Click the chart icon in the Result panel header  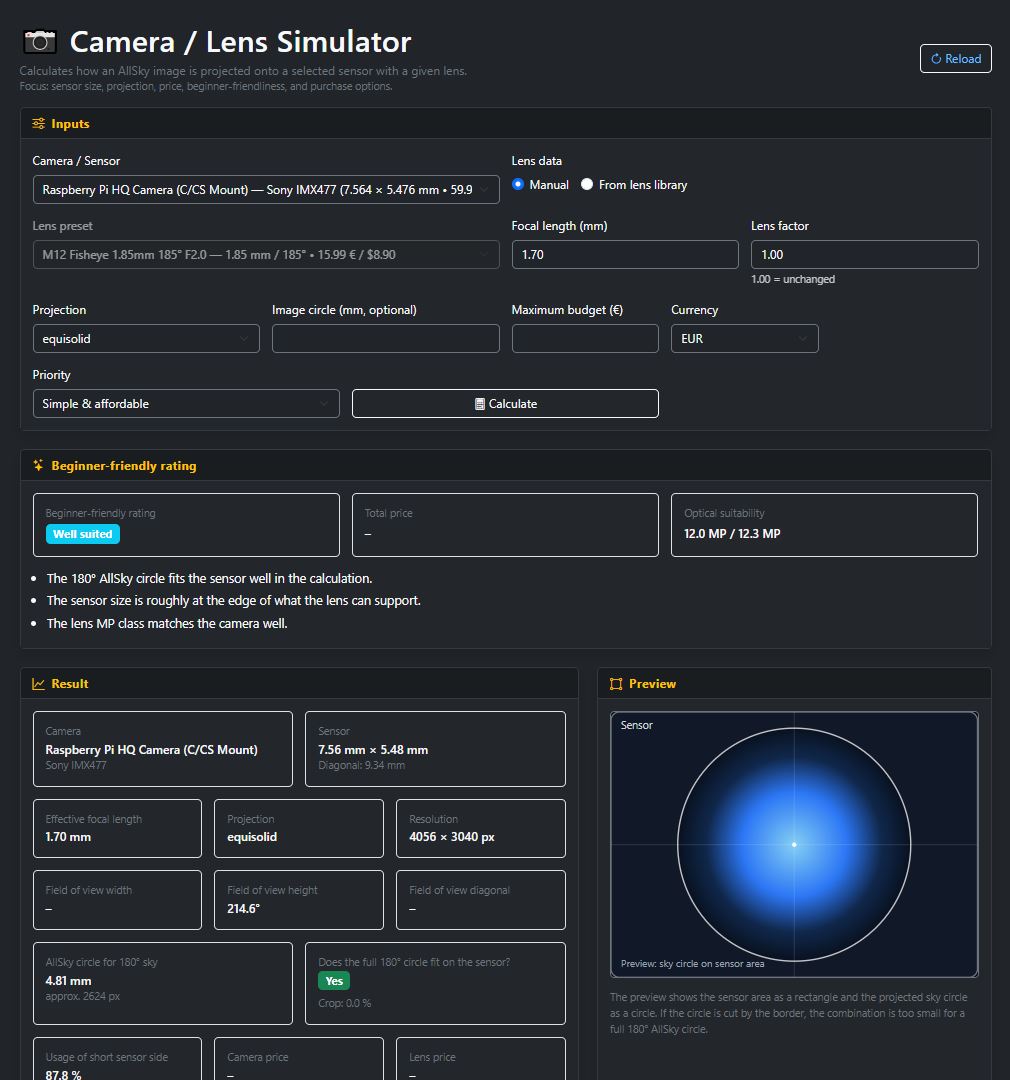(37, 683)
